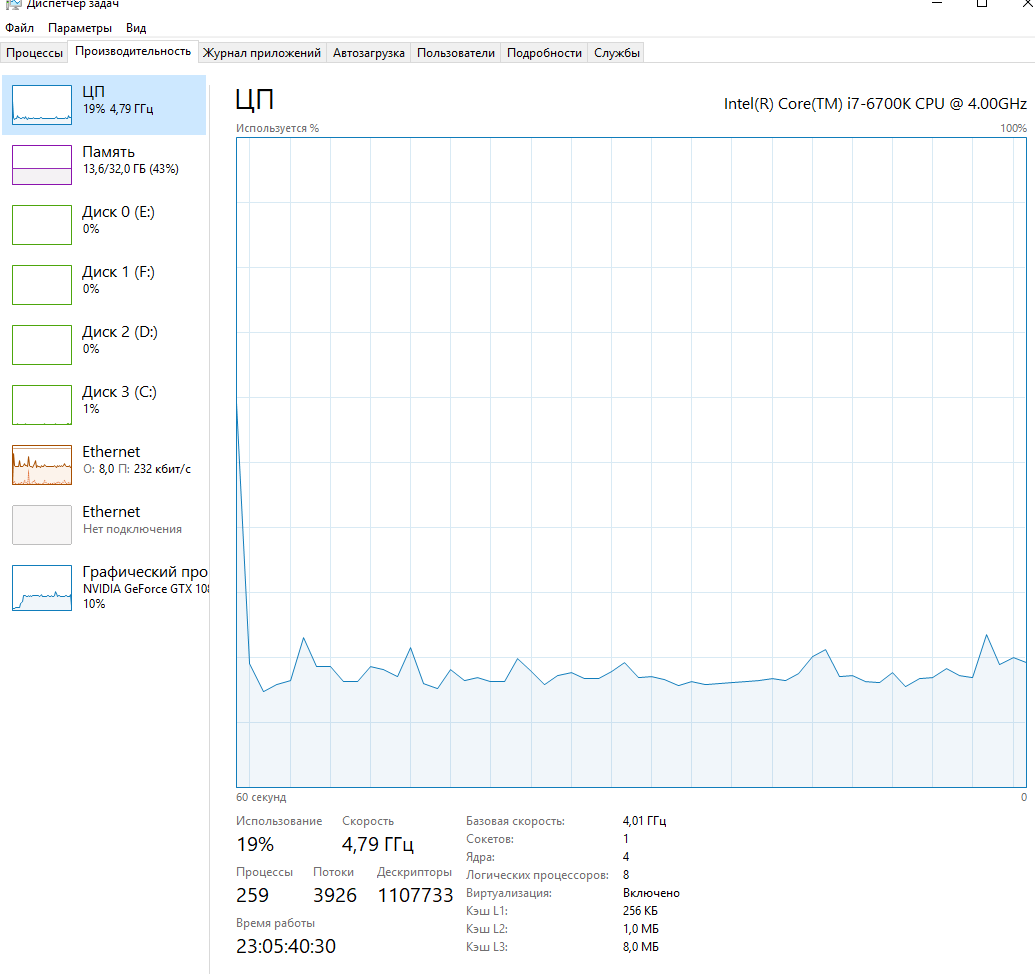Select the Диск 0 (E:) label

(x=118, y=212)
